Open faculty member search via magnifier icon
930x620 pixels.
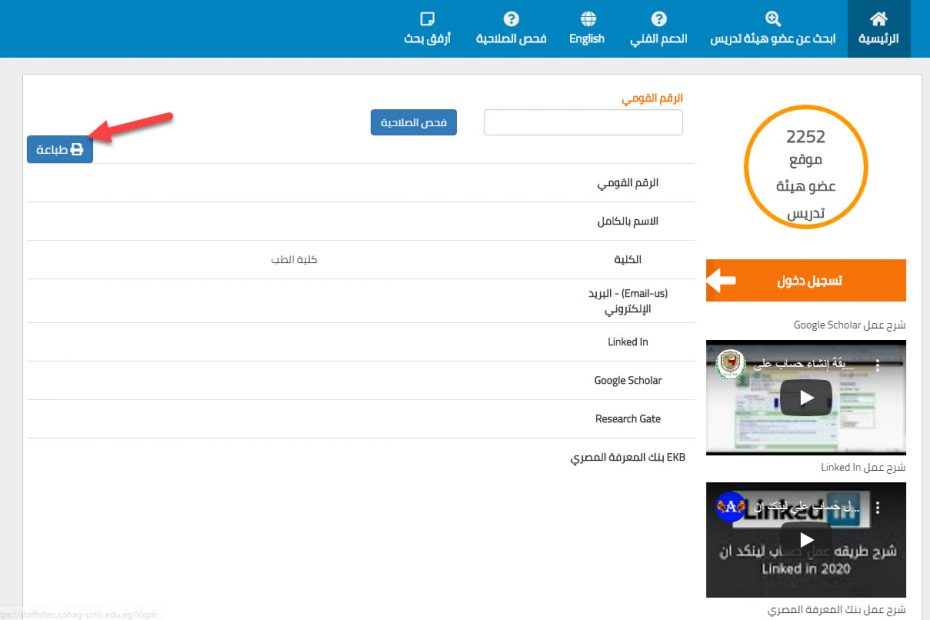click(x=772, y=19)
